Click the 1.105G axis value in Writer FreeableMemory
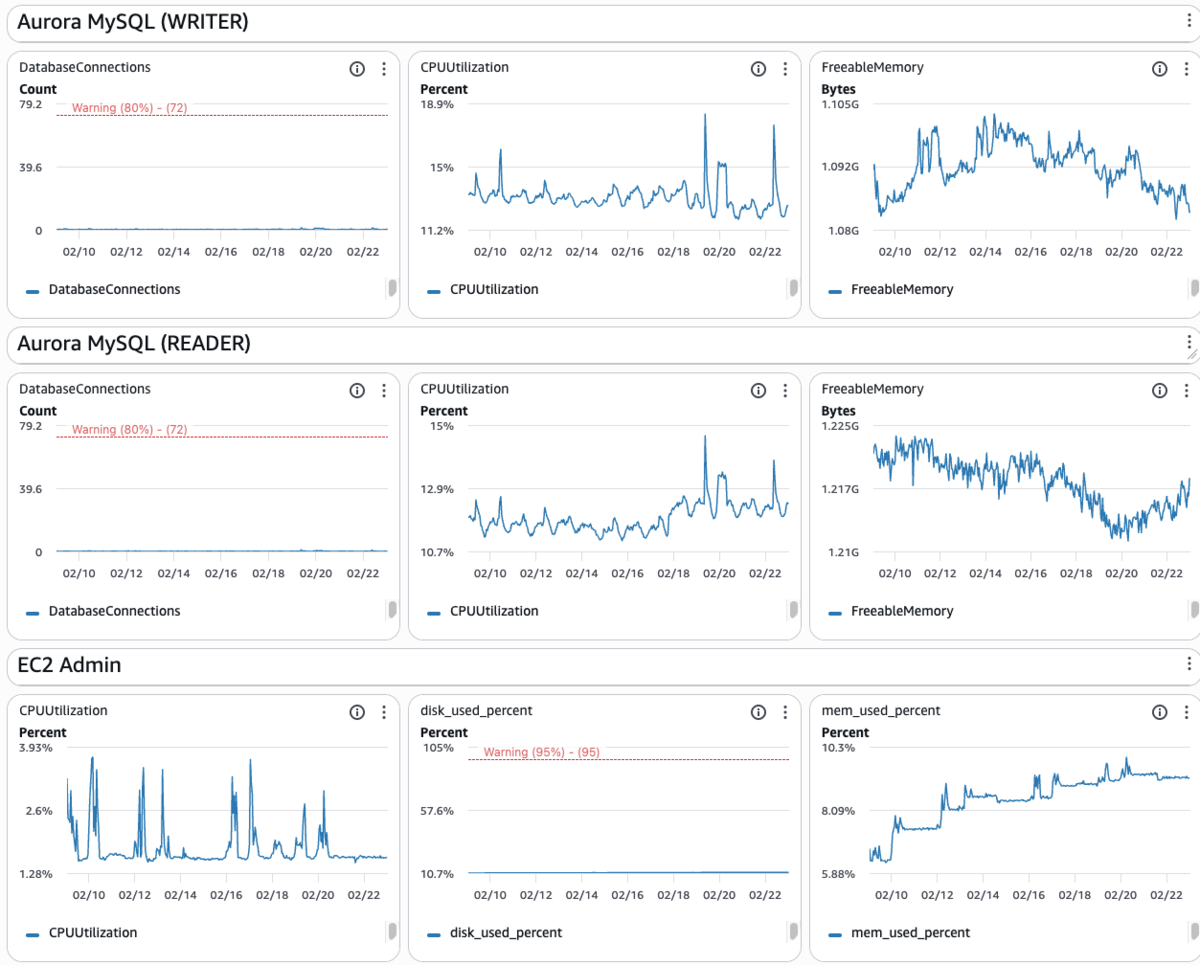Screen dimensions: 1200x965 (x=840, y=104)
